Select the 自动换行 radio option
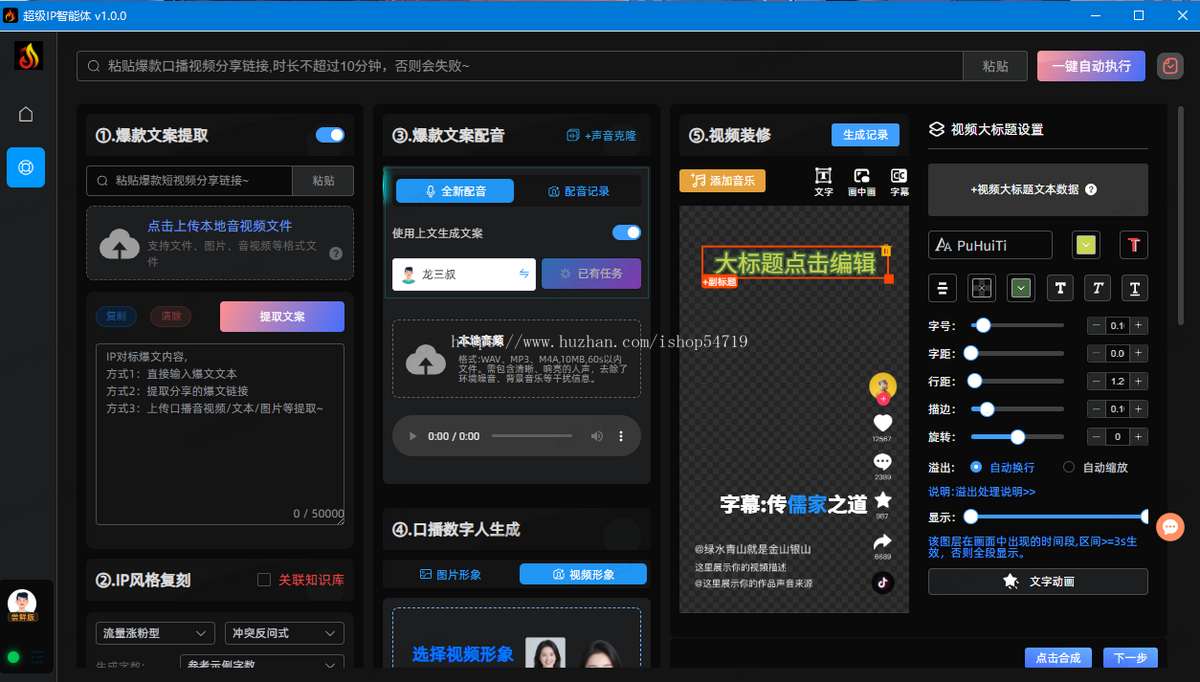The width and height of the screenshot is (1200, 682). click(x=976, y=467)
